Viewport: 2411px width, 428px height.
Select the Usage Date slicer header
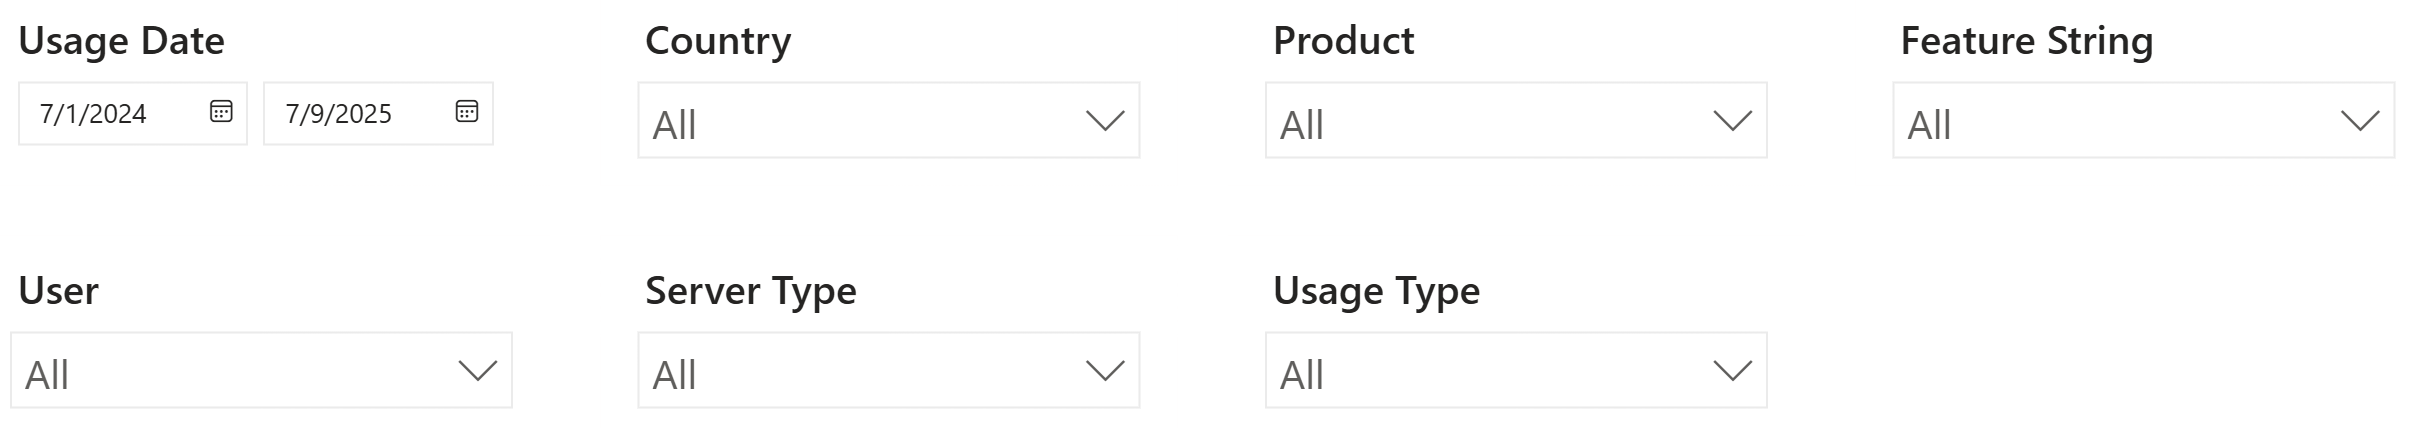click(122, 41)
